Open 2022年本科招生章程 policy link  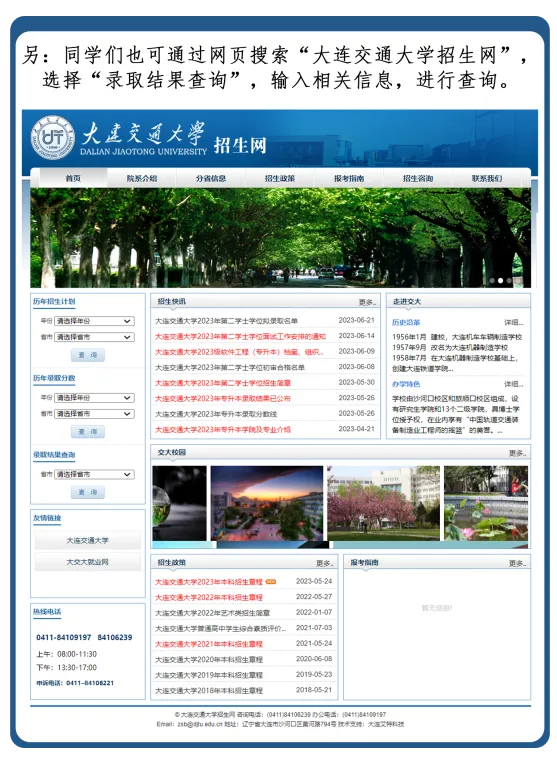click(209, 597)
